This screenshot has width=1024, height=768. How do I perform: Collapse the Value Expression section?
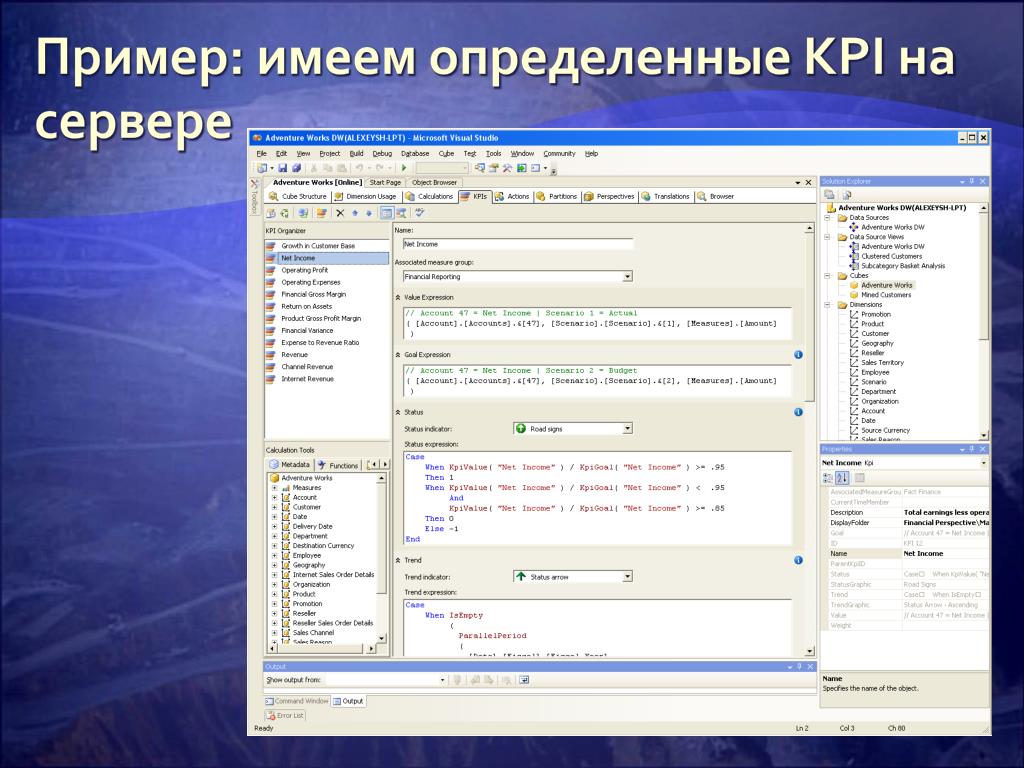pos(398,297)
